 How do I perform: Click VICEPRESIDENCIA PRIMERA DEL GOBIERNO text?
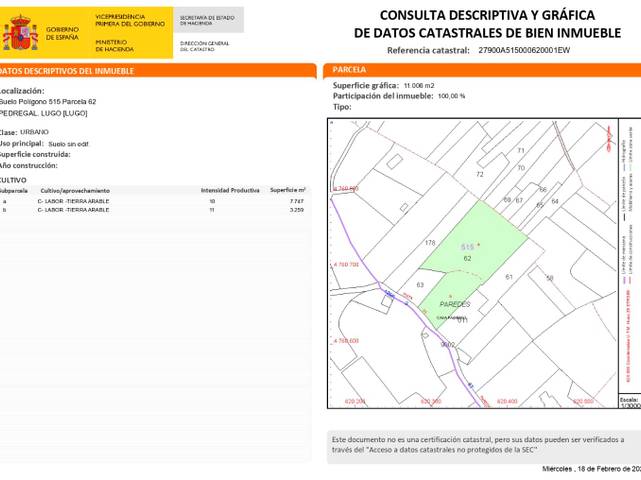tap(130, 20)
